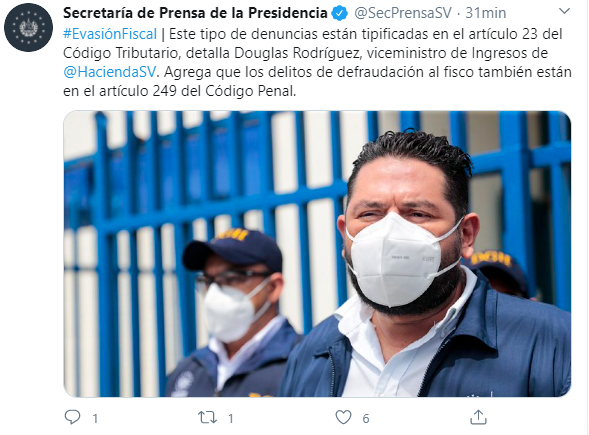The image size is (589, 435).
Task: Expand the tweet options chevron menu
Action: coord(564,11)
